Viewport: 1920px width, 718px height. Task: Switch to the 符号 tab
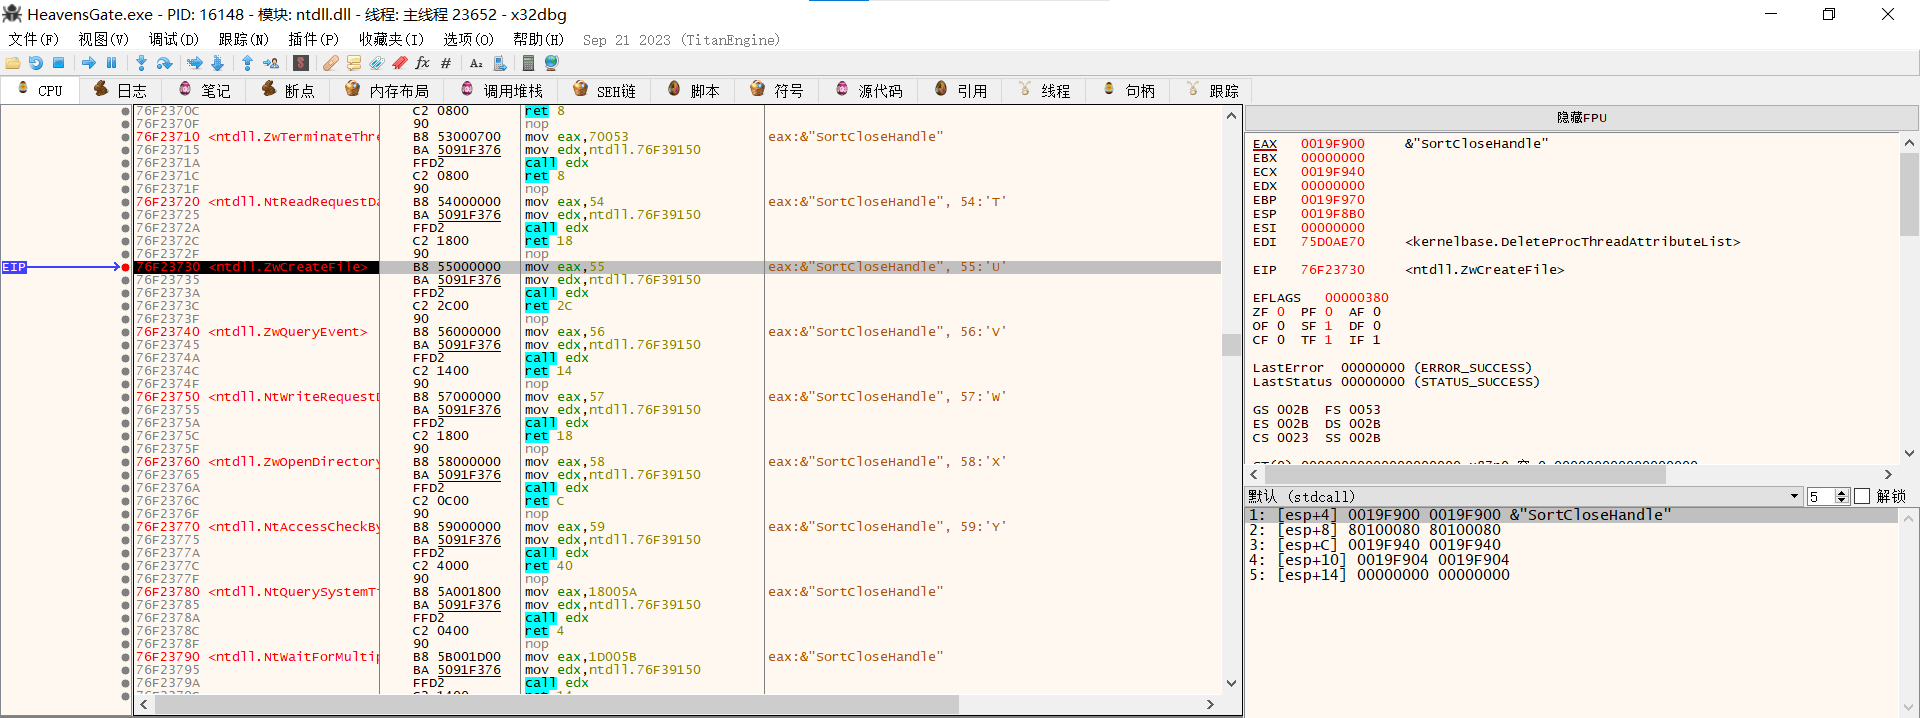click(777, 90)
